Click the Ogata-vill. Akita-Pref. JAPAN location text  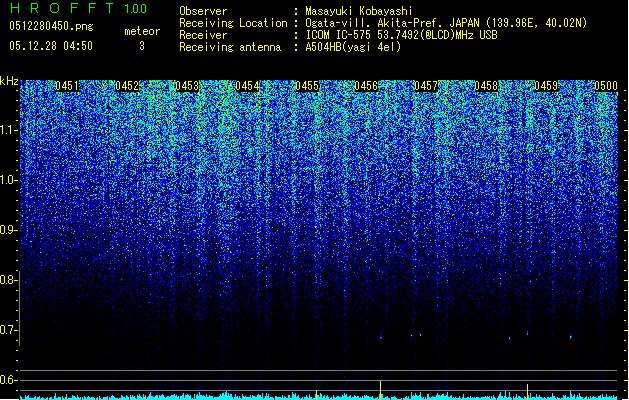[x=446, y=23]
